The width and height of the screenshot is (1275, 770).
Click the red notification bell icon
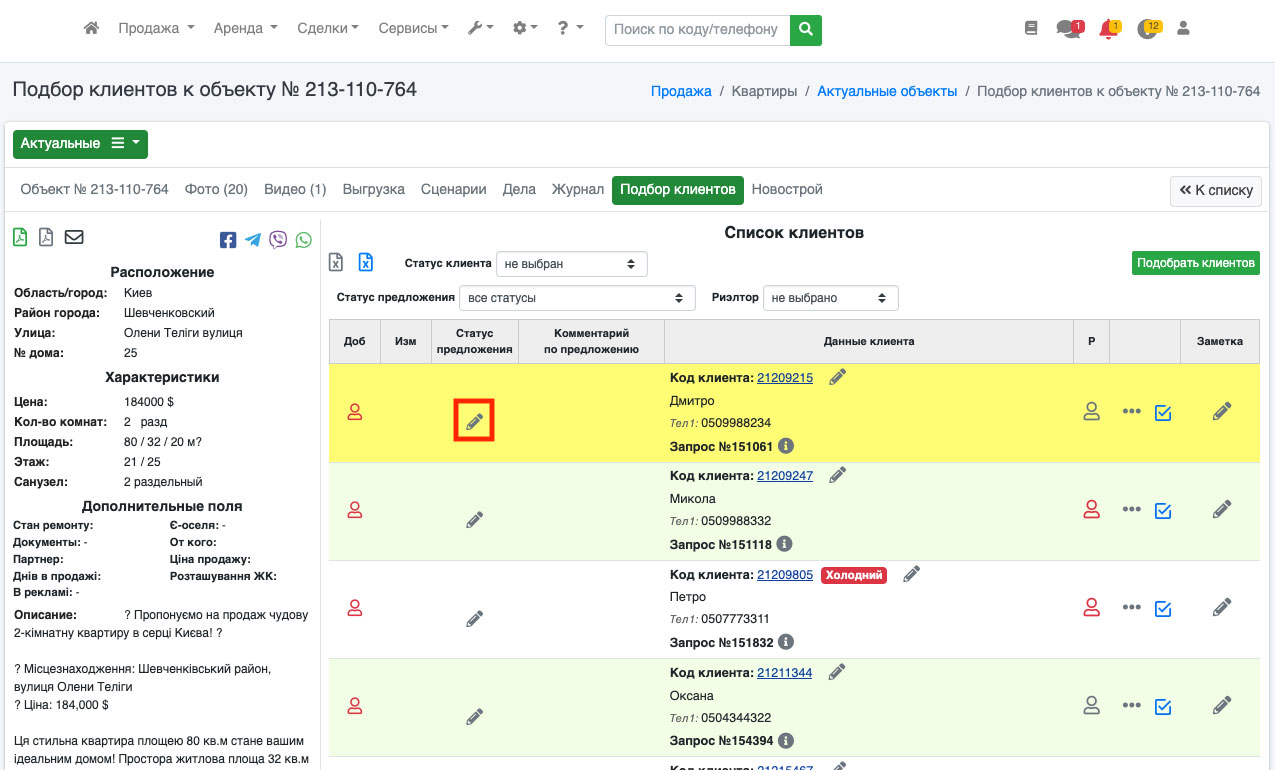click(x=1108, y=29)
